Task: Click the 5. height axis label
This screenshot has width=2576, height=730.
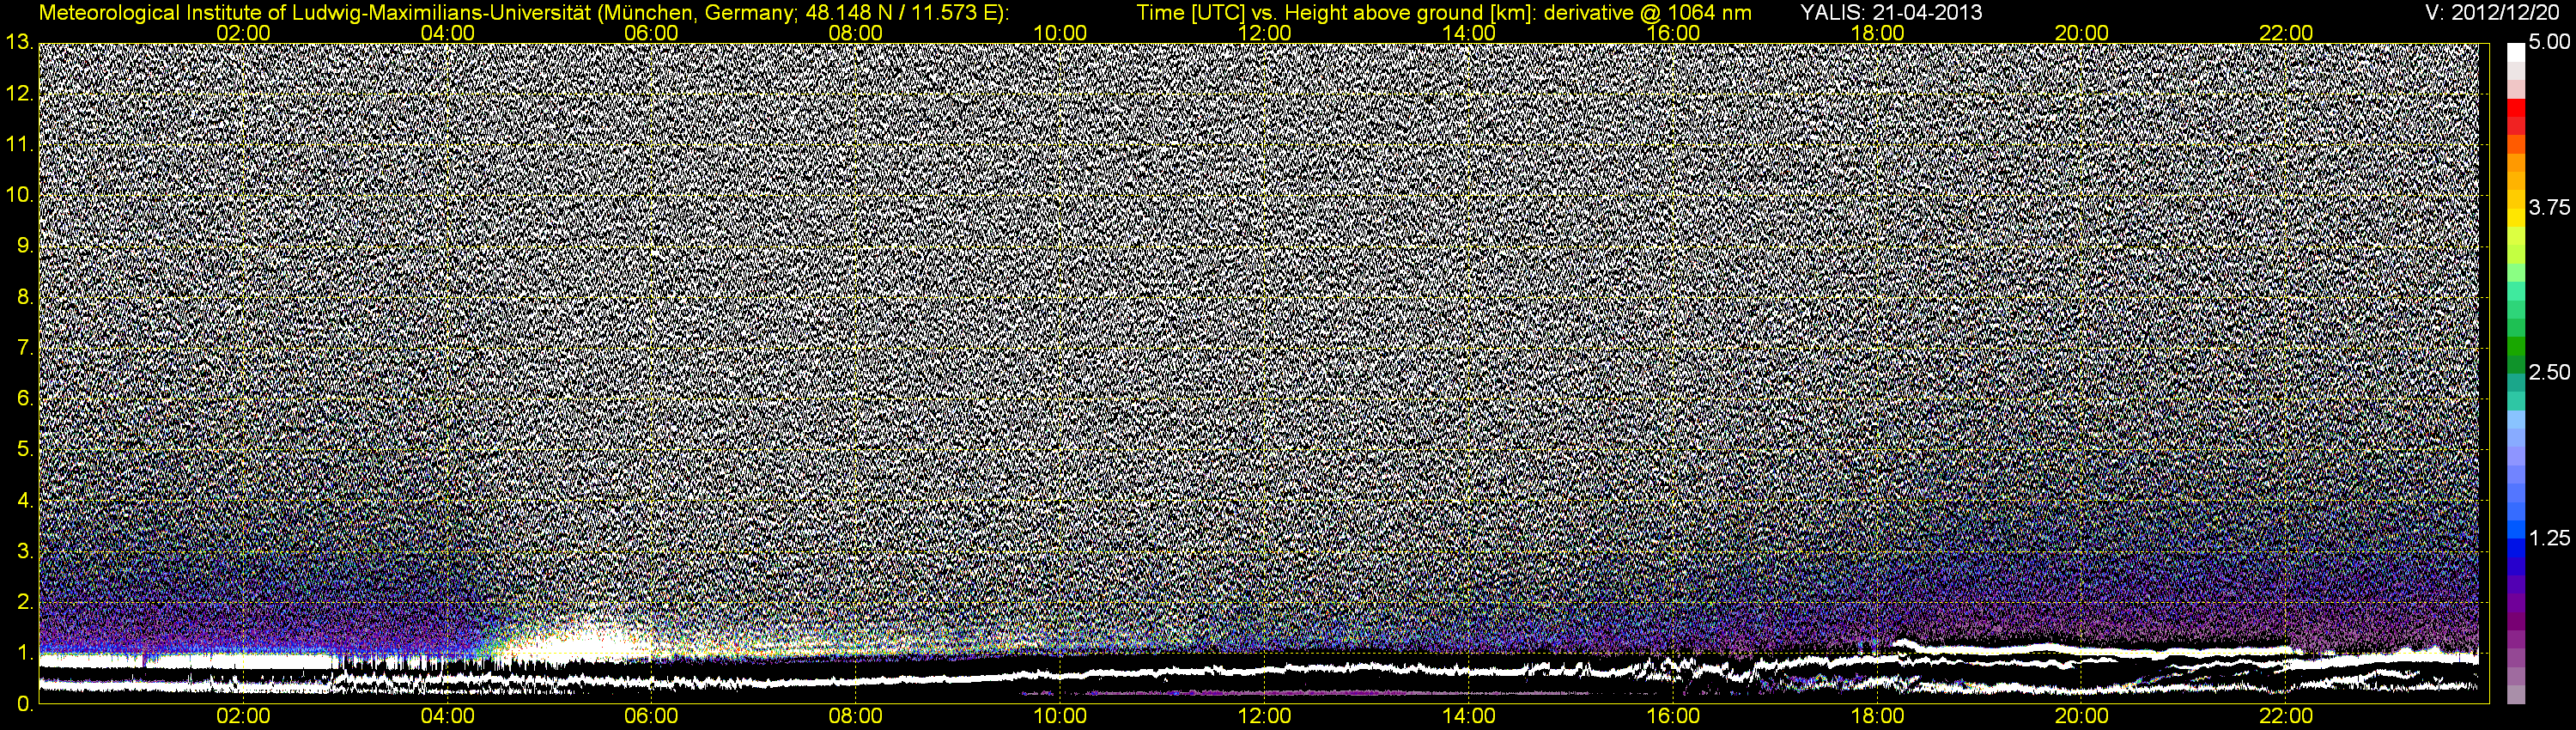Action: tap(25, 449)
